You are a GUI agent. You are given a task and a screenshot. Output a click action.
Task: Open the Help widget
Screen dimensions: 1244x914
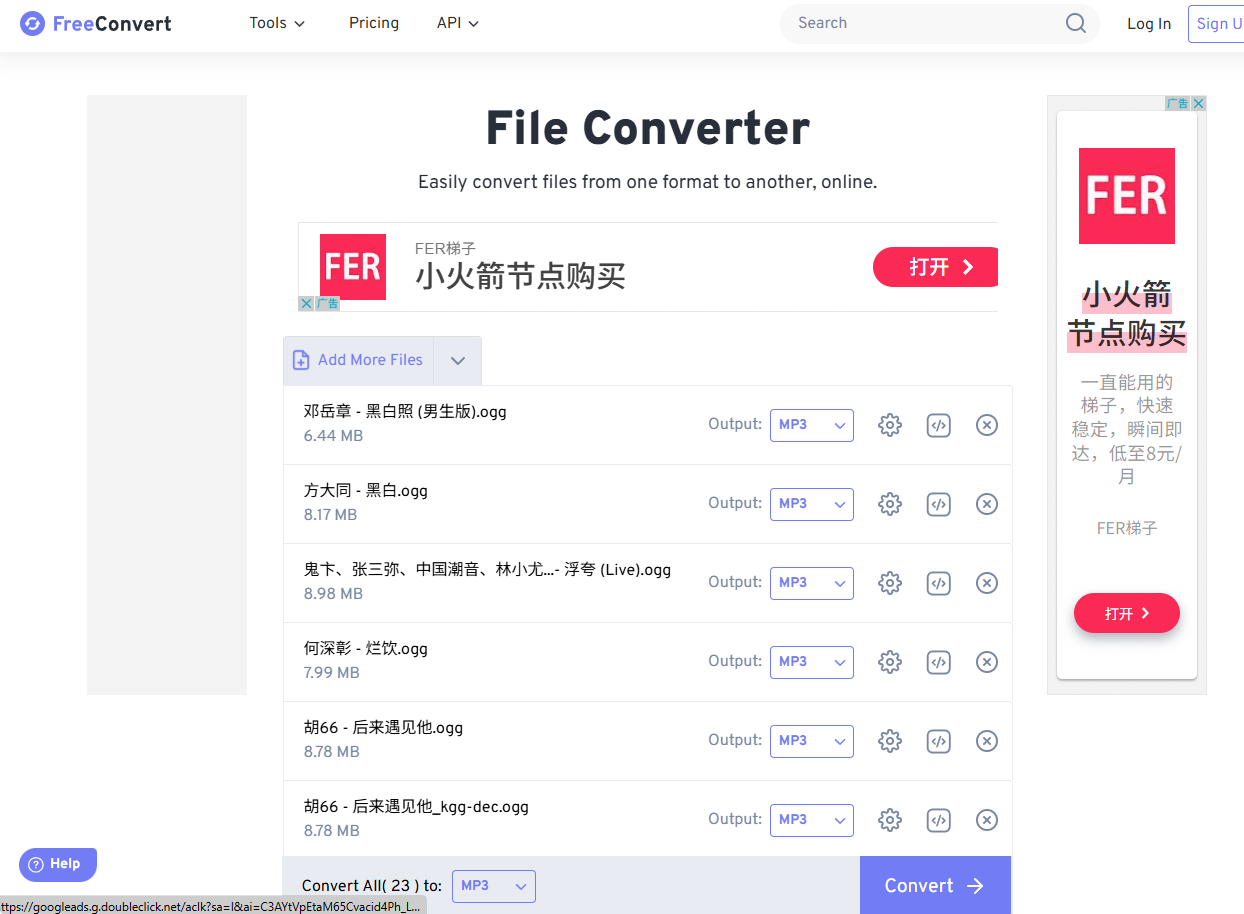click(x=58, y=864)
